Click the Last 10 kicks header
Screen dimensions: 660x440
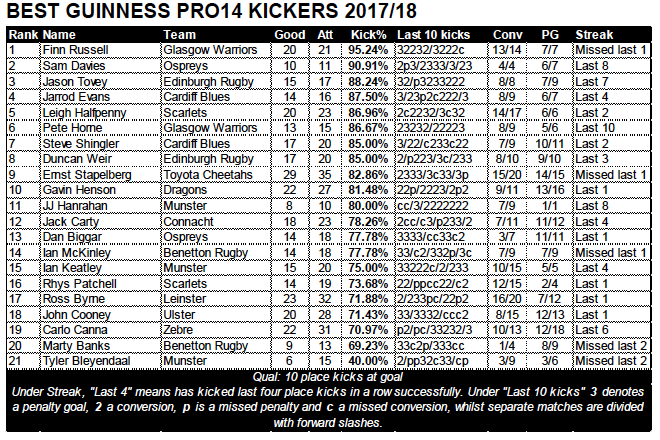pyautogui.click(x=434, y=35)
